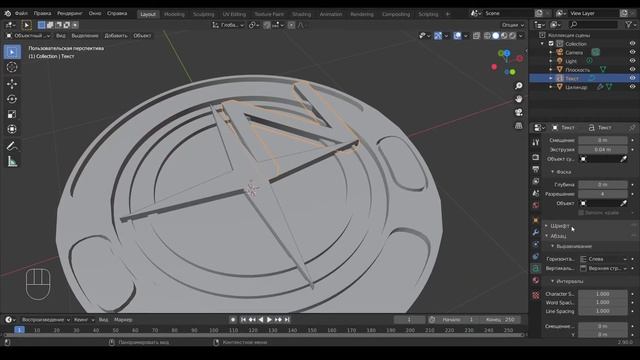Screen dimensions: 640x360
Task: Open horizontal alignment Слева dropdown
Action: (x=603, y=259)
